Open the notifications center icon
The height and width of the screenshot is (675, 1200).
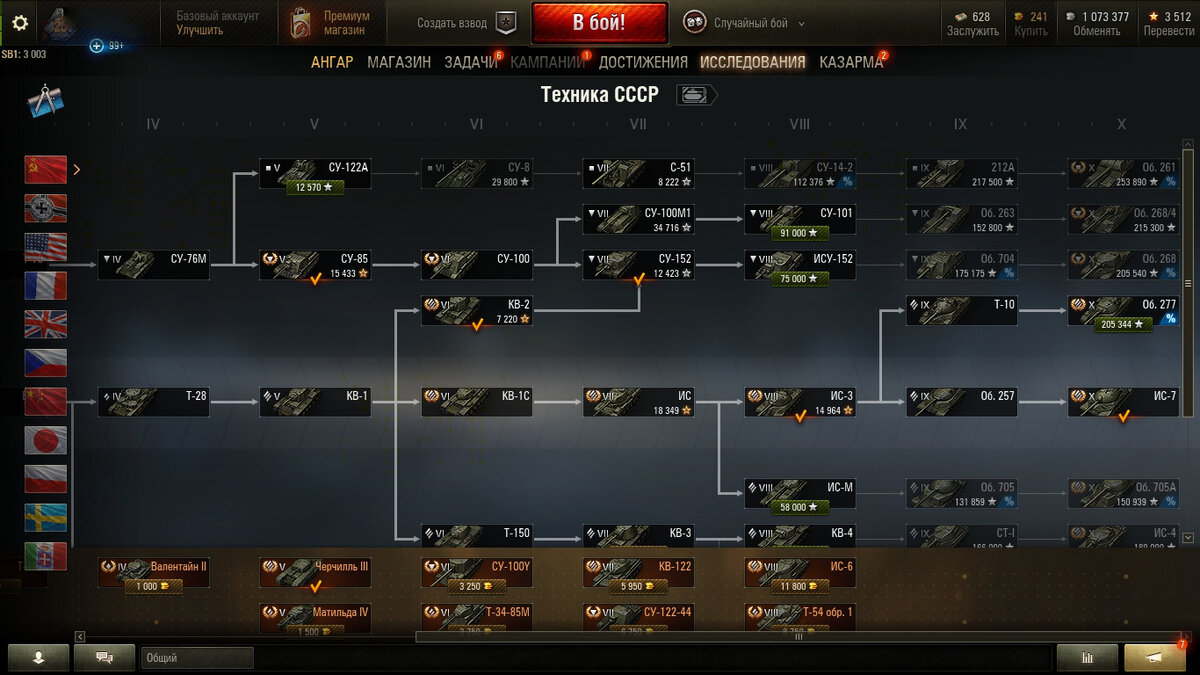pyautogui.click(x=1155, y=657)
